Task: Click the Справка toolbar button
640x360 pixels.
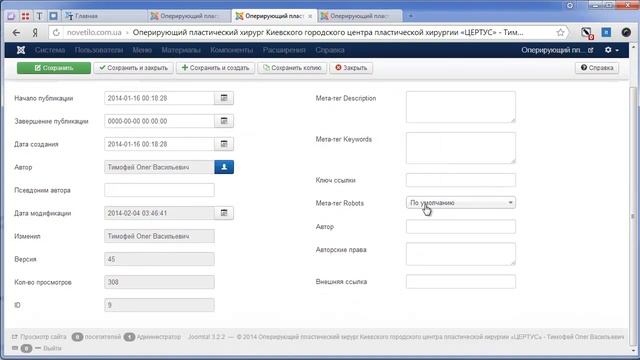Action: (597, 68)
